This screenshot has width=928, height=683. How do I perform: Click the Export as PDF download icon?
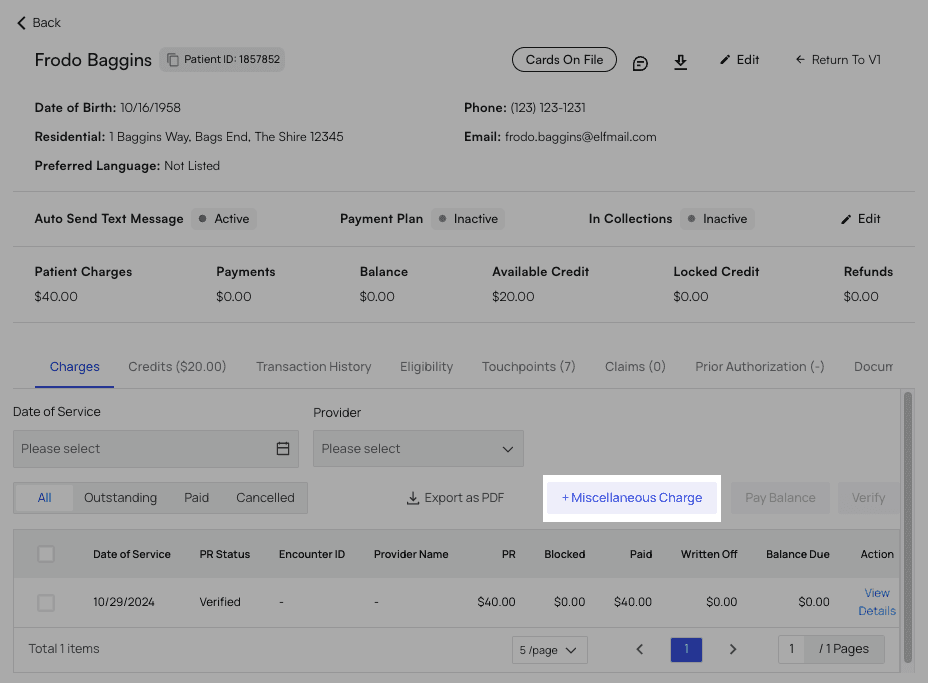point(413,498)
